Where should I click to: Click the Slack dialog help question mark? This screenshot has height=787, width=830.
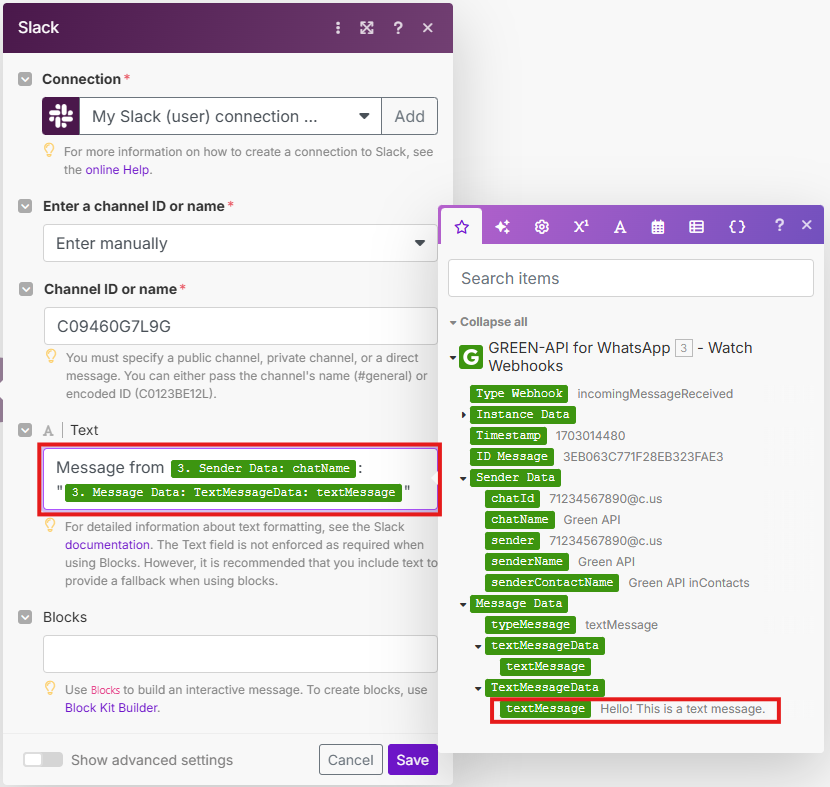pos(398,28)
